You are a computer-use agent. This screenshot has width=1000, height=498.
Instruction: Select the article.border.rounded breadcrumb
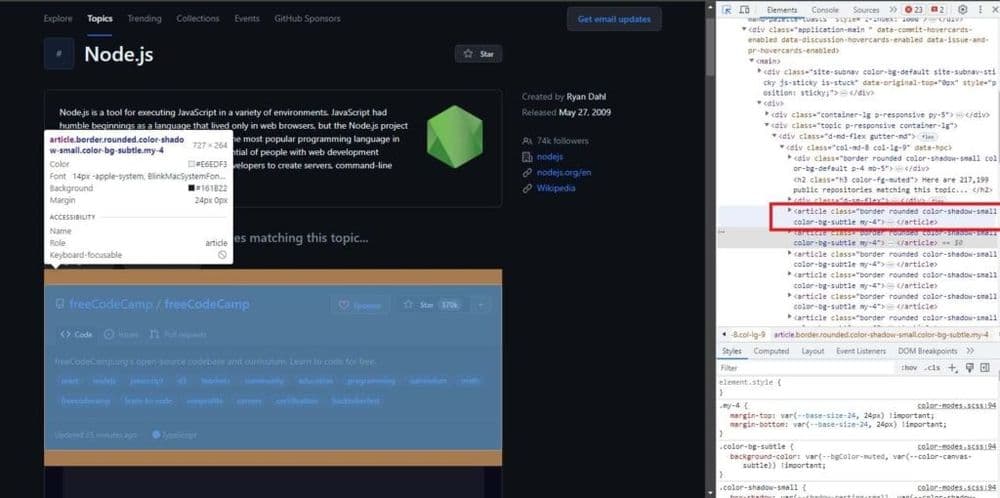[x=880, y=335]
